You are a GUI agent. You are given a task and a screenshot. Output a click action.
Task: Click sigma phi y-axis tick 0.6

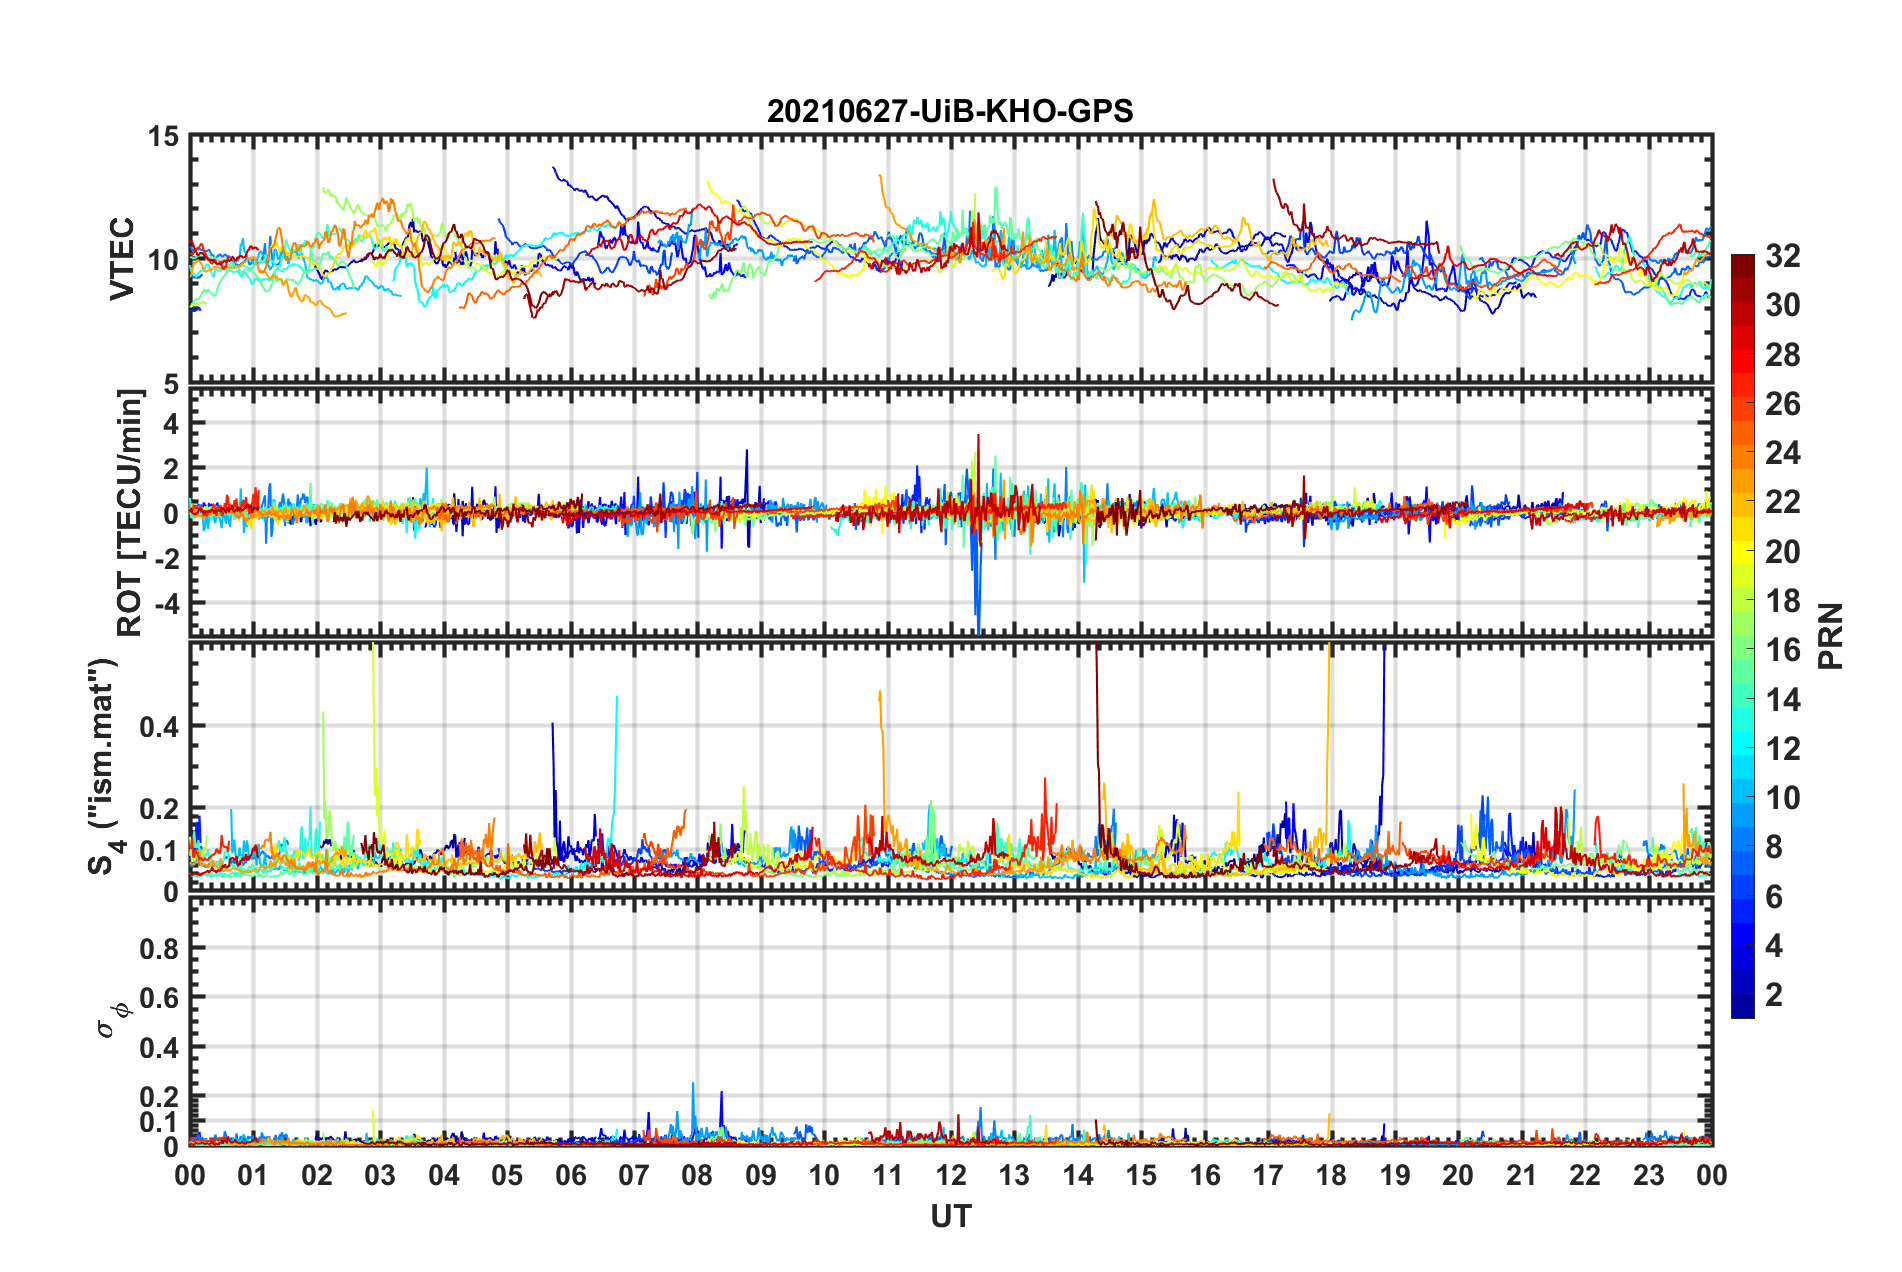click(x=160, y=997)
